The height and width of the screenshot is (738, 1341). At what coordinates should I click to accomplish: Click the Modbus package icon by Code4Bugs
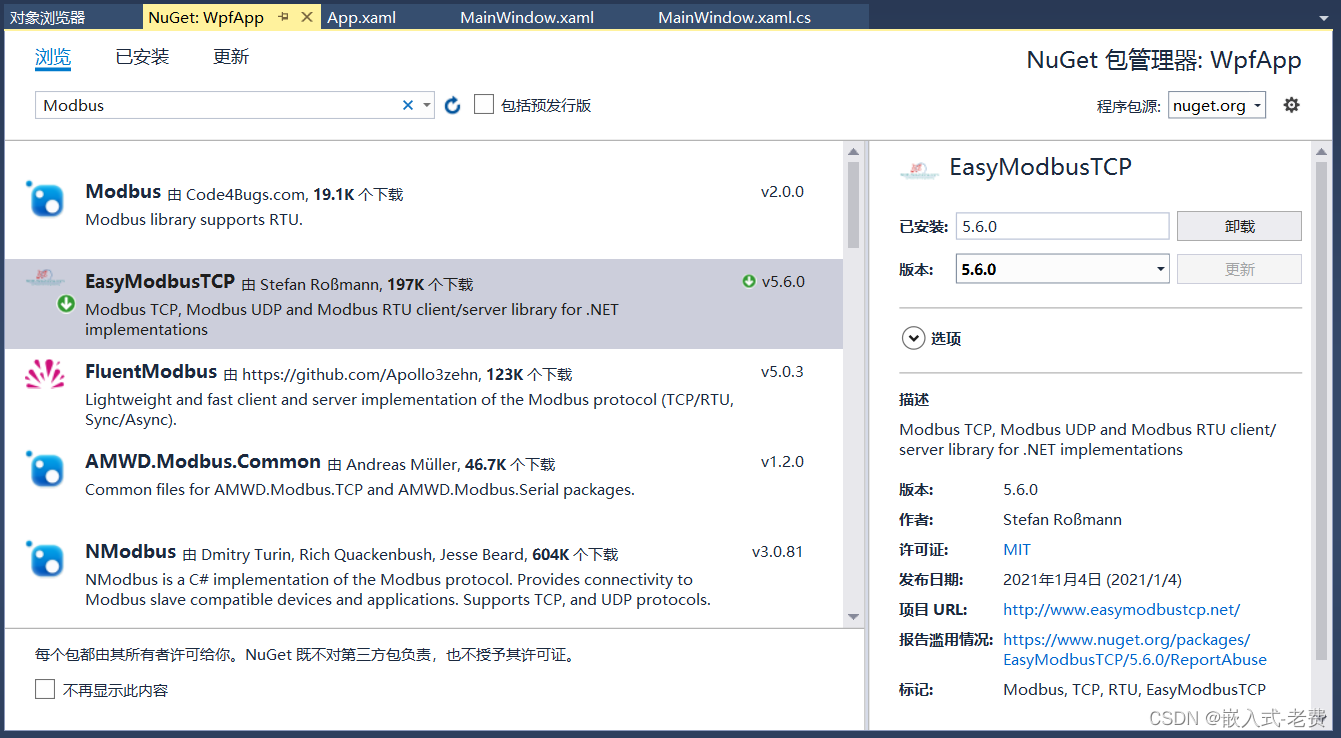tap(45, 199)
